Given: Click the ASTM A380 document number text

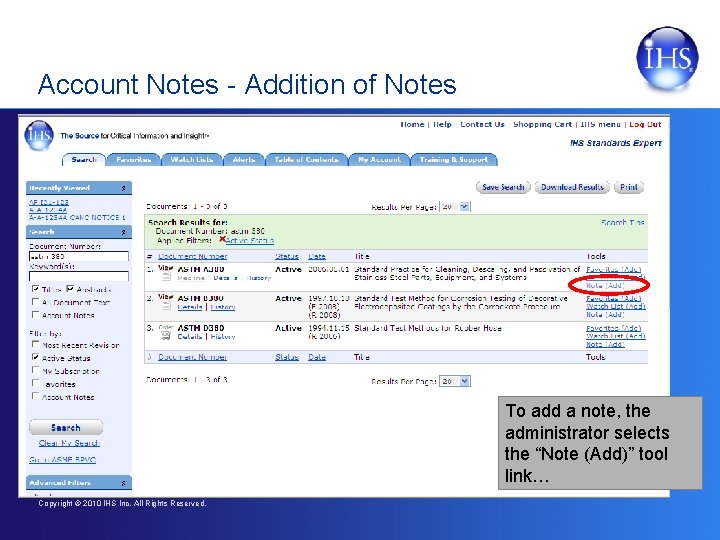Looking at the screenshot, I should point(201,269).
